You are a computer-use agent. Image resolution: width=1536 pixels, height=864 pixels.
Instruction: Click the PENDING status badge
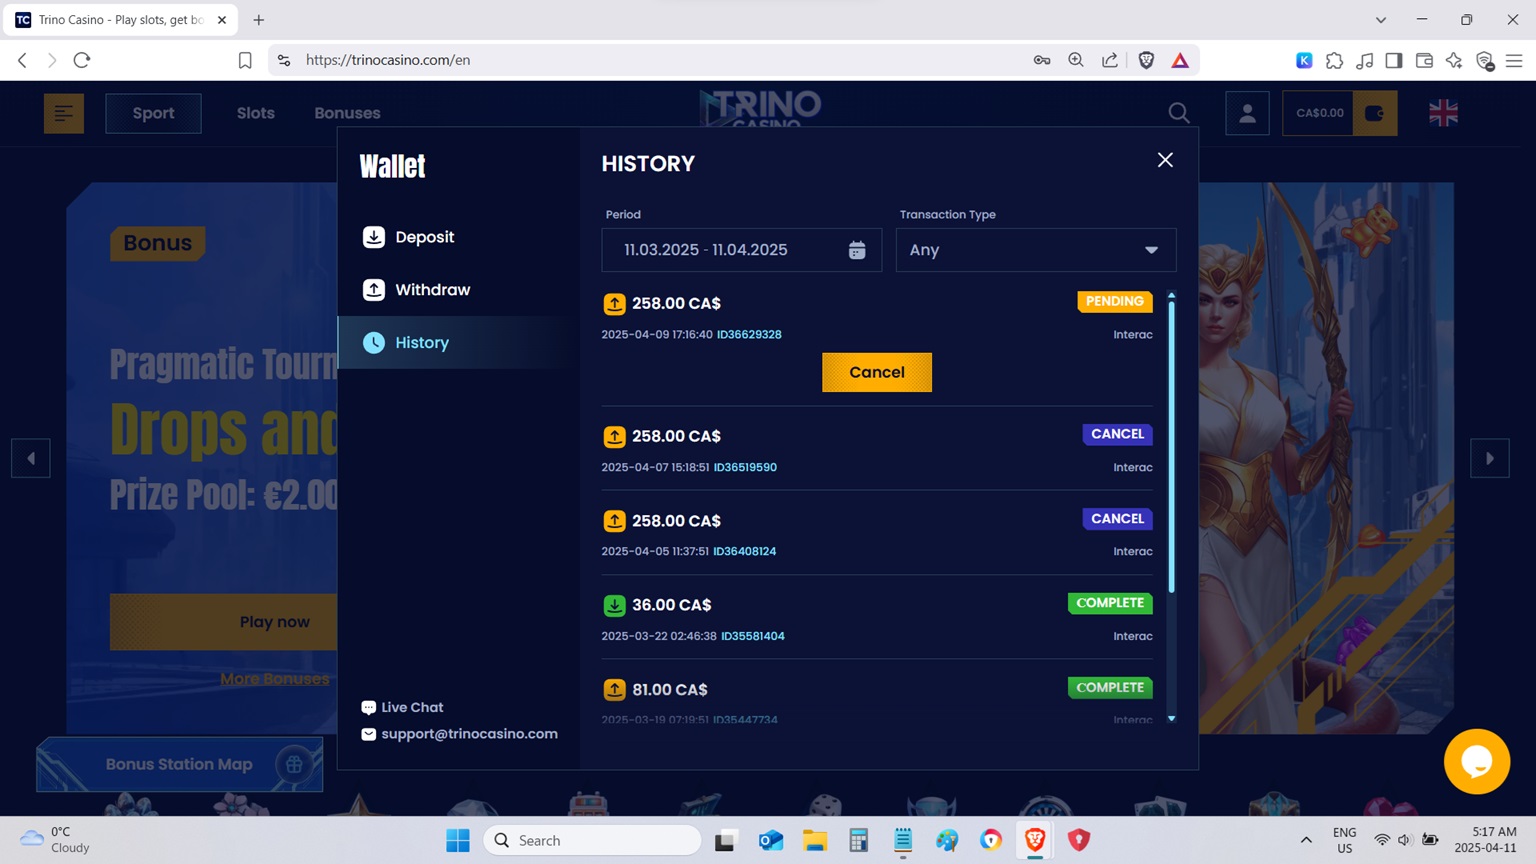(x=1115, y=301)
